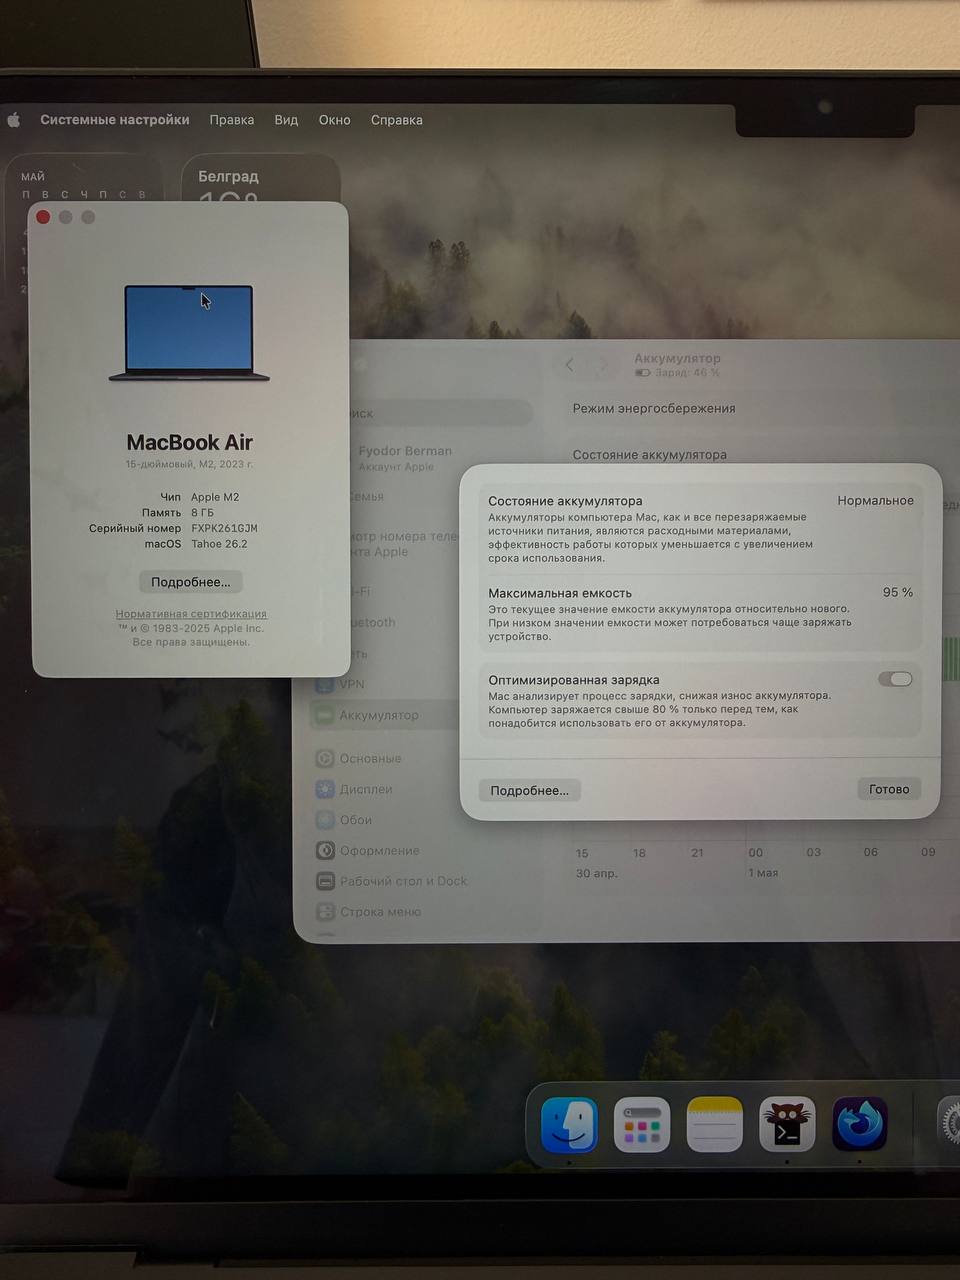Click Готово in the battery dialog
The height and width of the screenshot is (1280, 960).
(889, 789)
